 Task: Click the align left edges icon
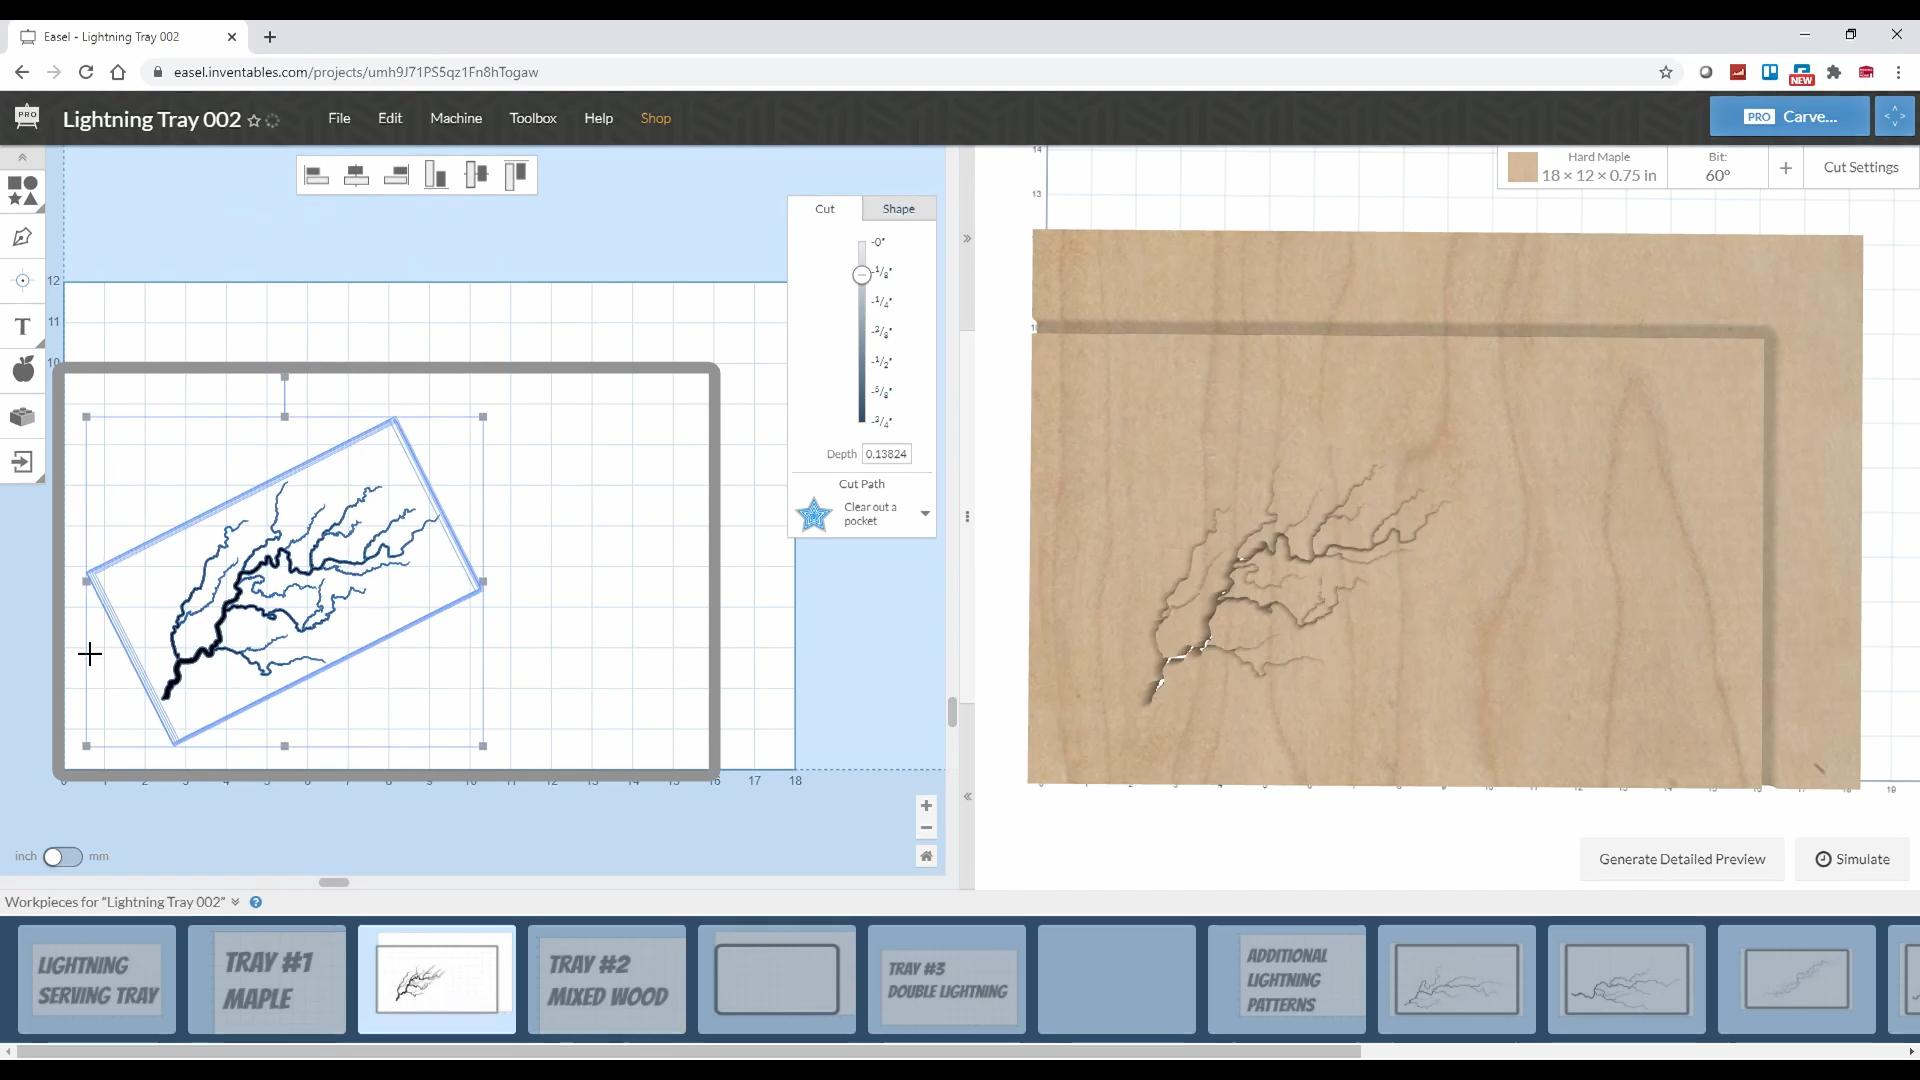317,176
